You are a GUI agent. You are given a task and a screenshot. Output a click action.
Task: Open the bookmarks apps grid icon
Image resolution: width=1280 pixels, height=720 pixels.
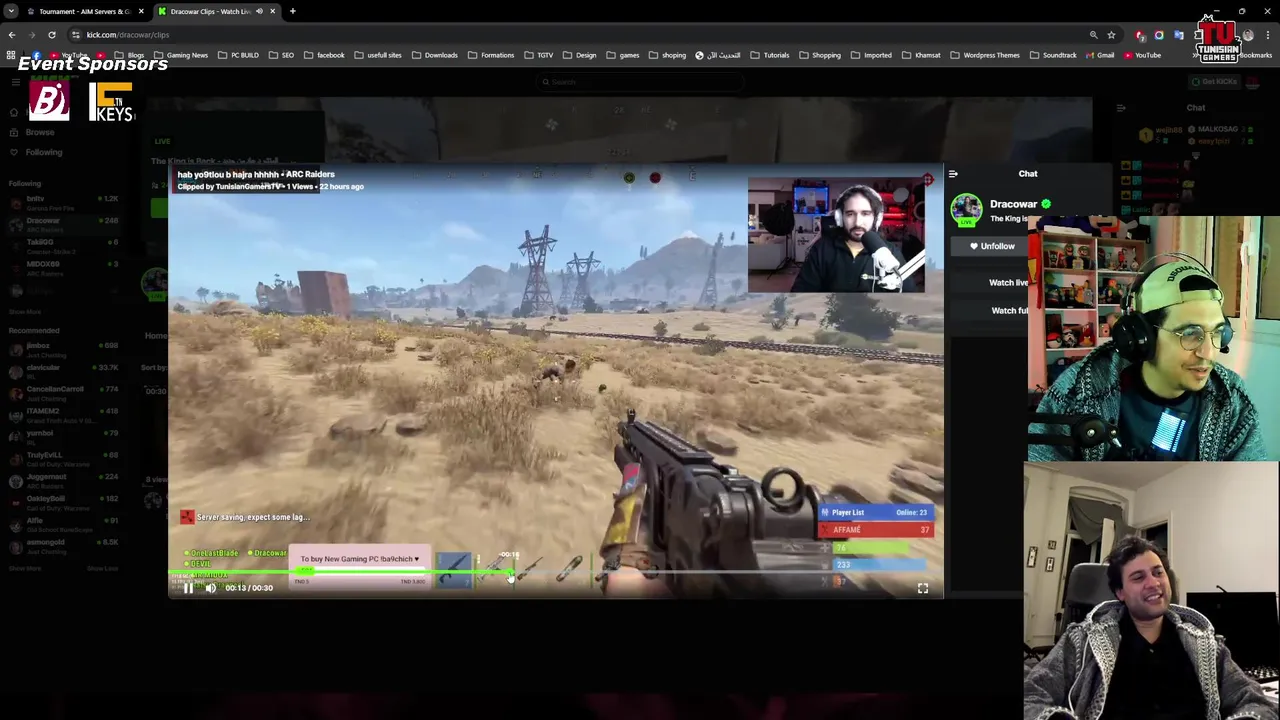pyautogui.click(x=12, y=55)
